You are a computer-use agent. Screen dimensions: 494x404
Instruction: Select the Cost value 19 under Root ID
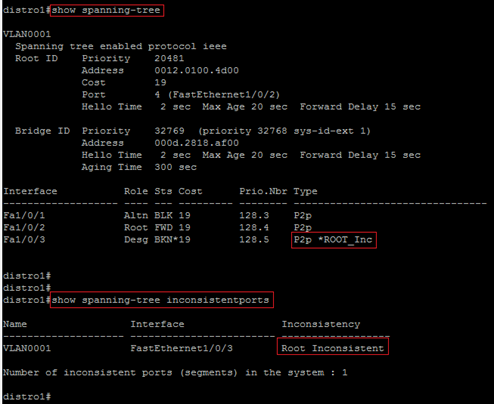click(160, 82)
